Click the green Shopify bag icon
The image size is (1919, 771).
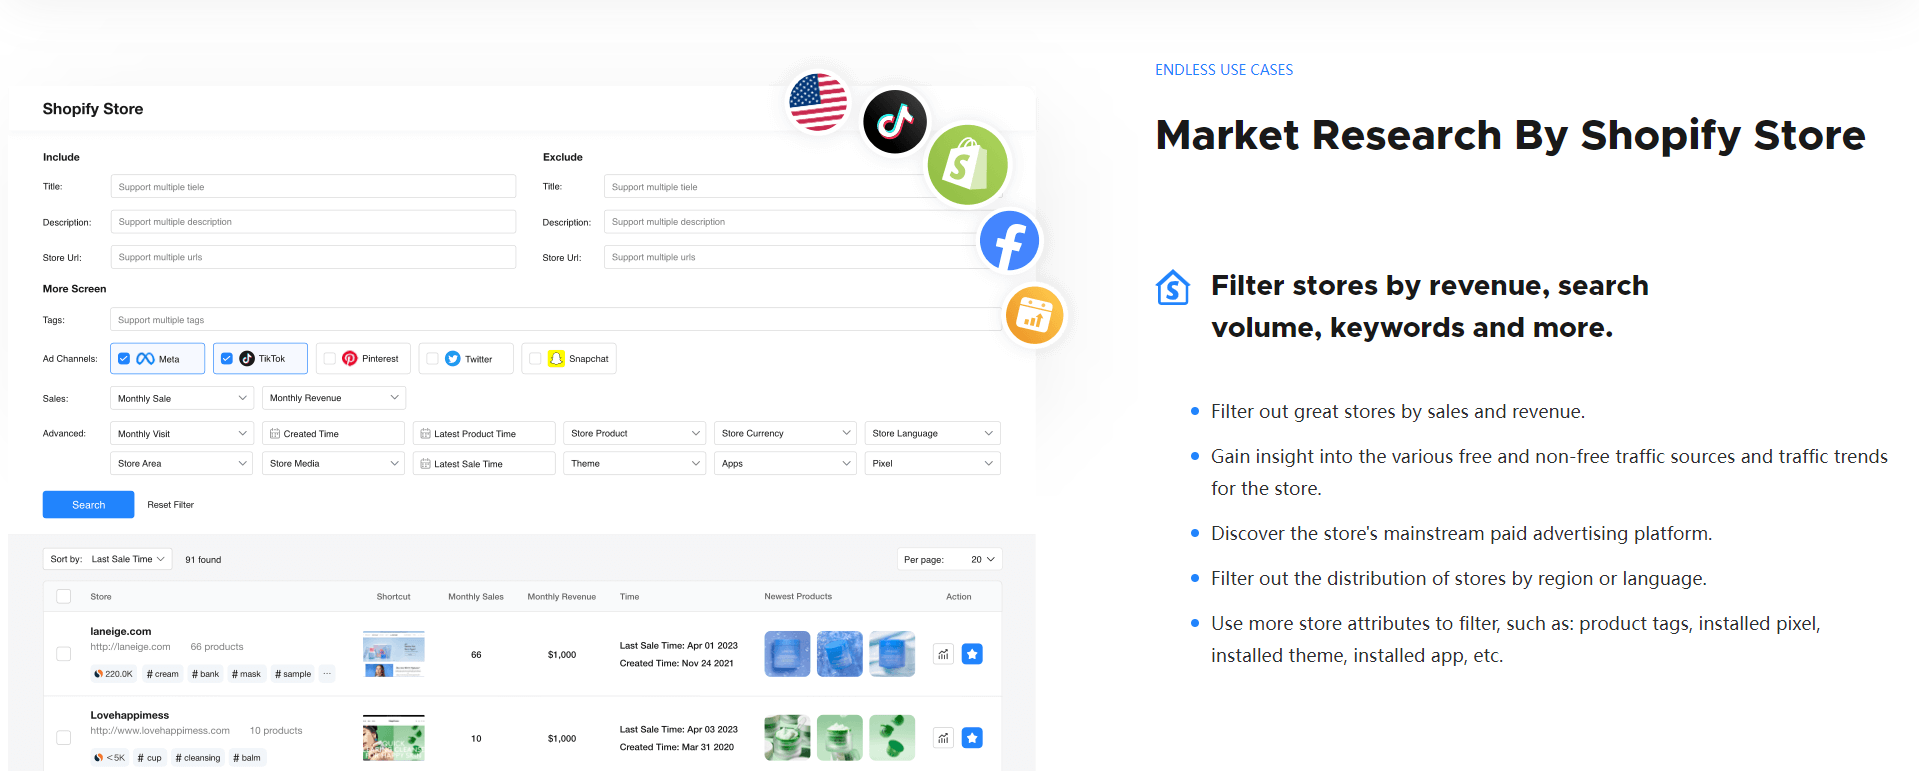pos(967,165)
